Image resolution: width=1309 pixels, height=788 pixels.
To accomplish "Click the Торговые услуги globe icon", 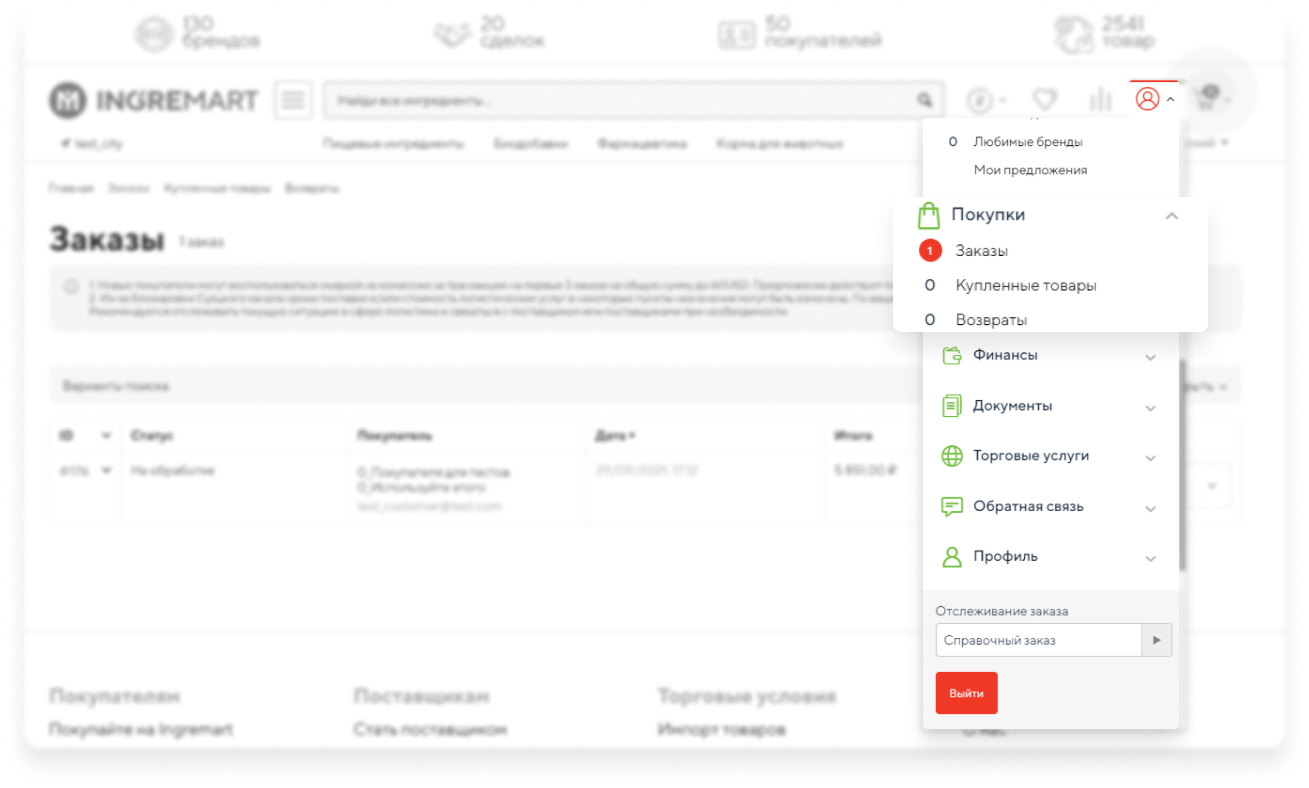I will (951, 456).
